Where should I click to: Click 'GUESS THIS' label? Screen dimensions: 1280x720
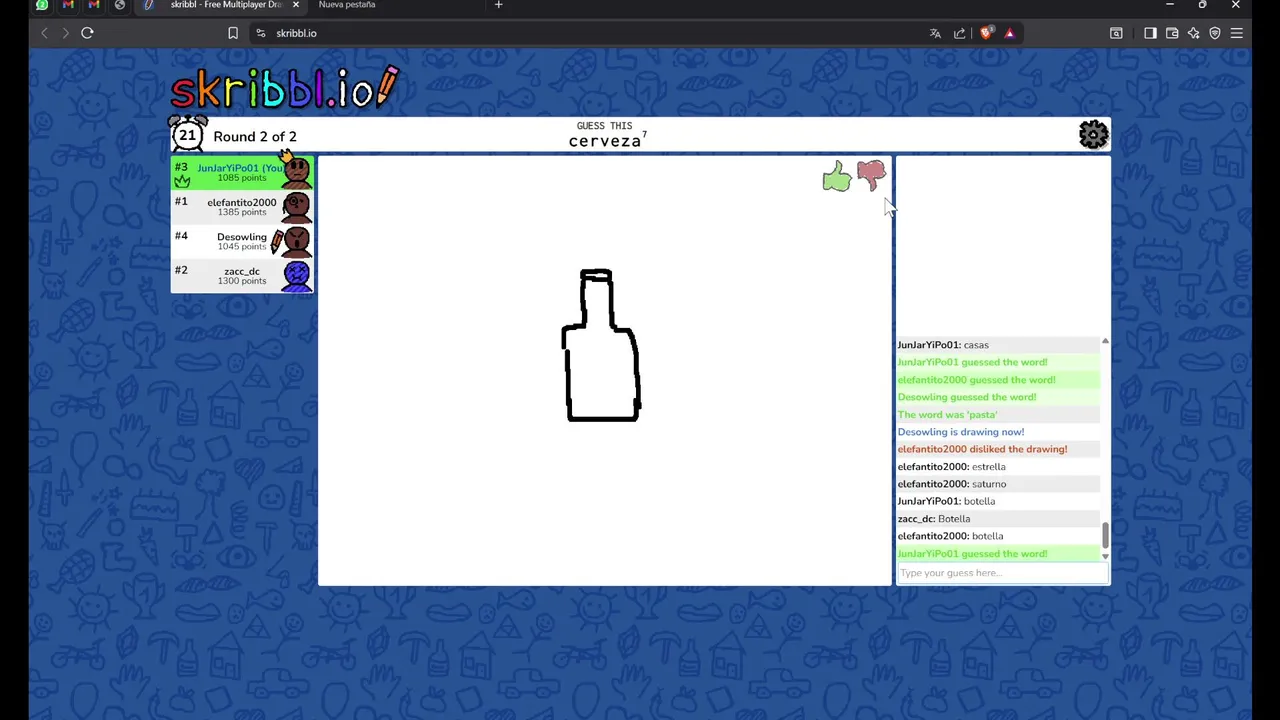[604, 126]
